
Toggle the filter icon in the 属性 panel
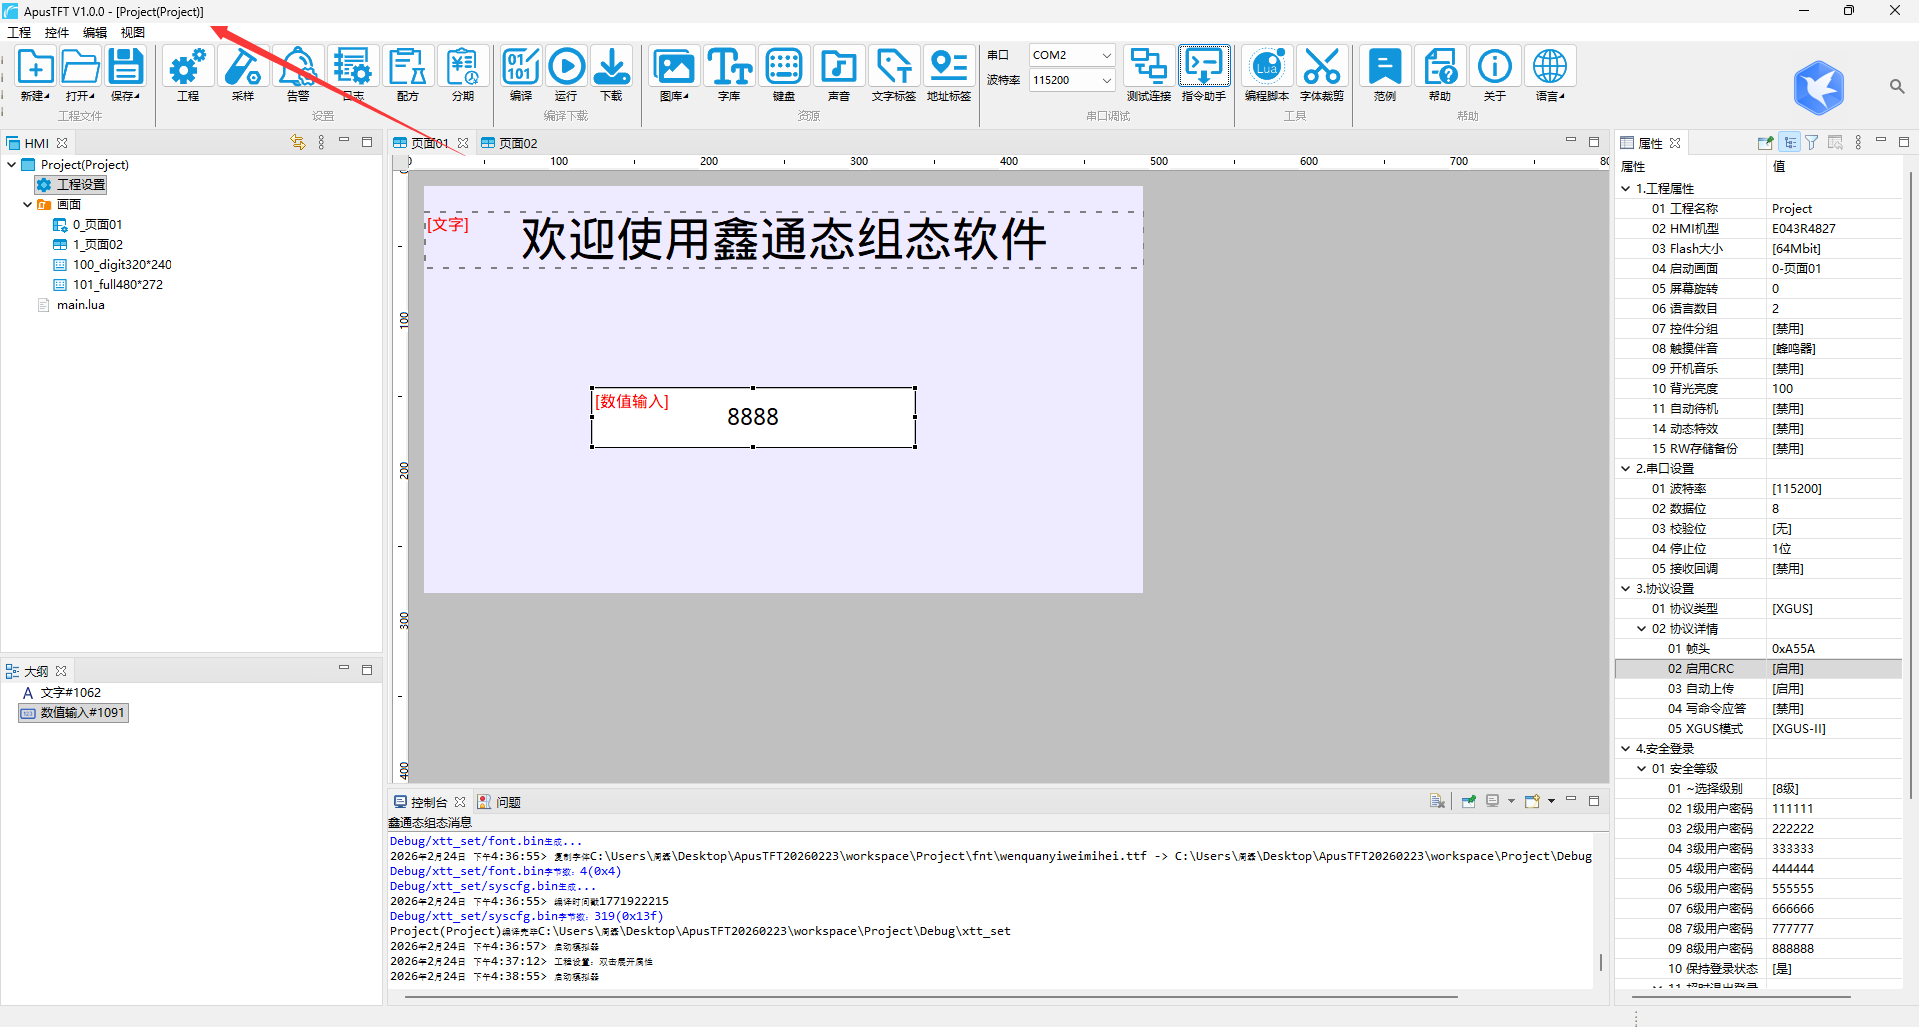[x=1812, y=143]
